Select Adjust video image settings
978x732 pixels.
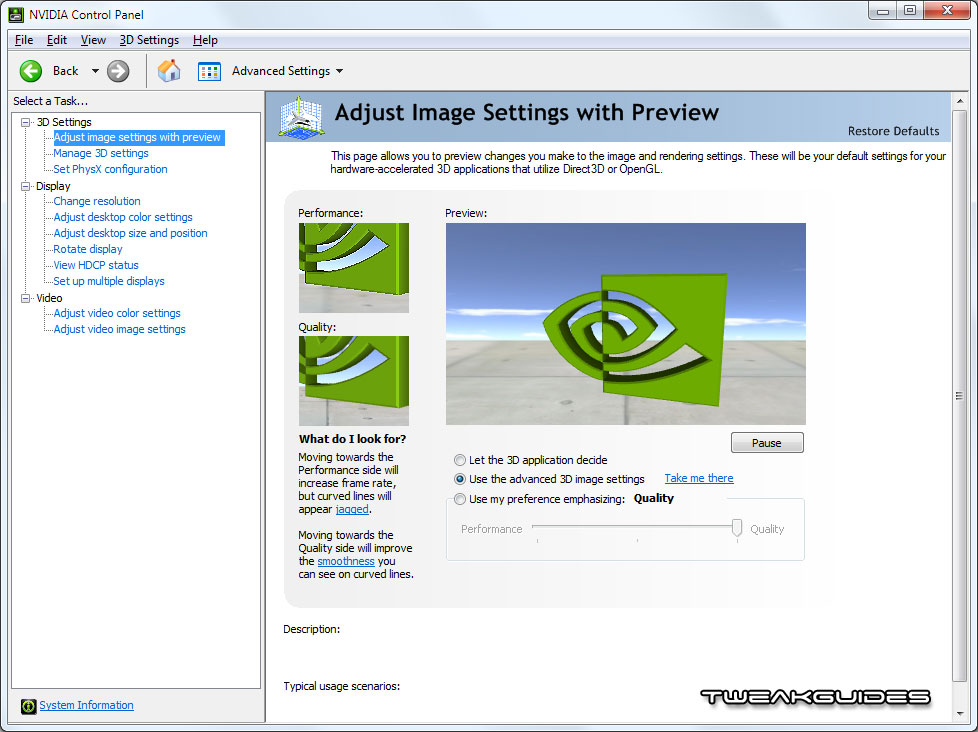119,329
